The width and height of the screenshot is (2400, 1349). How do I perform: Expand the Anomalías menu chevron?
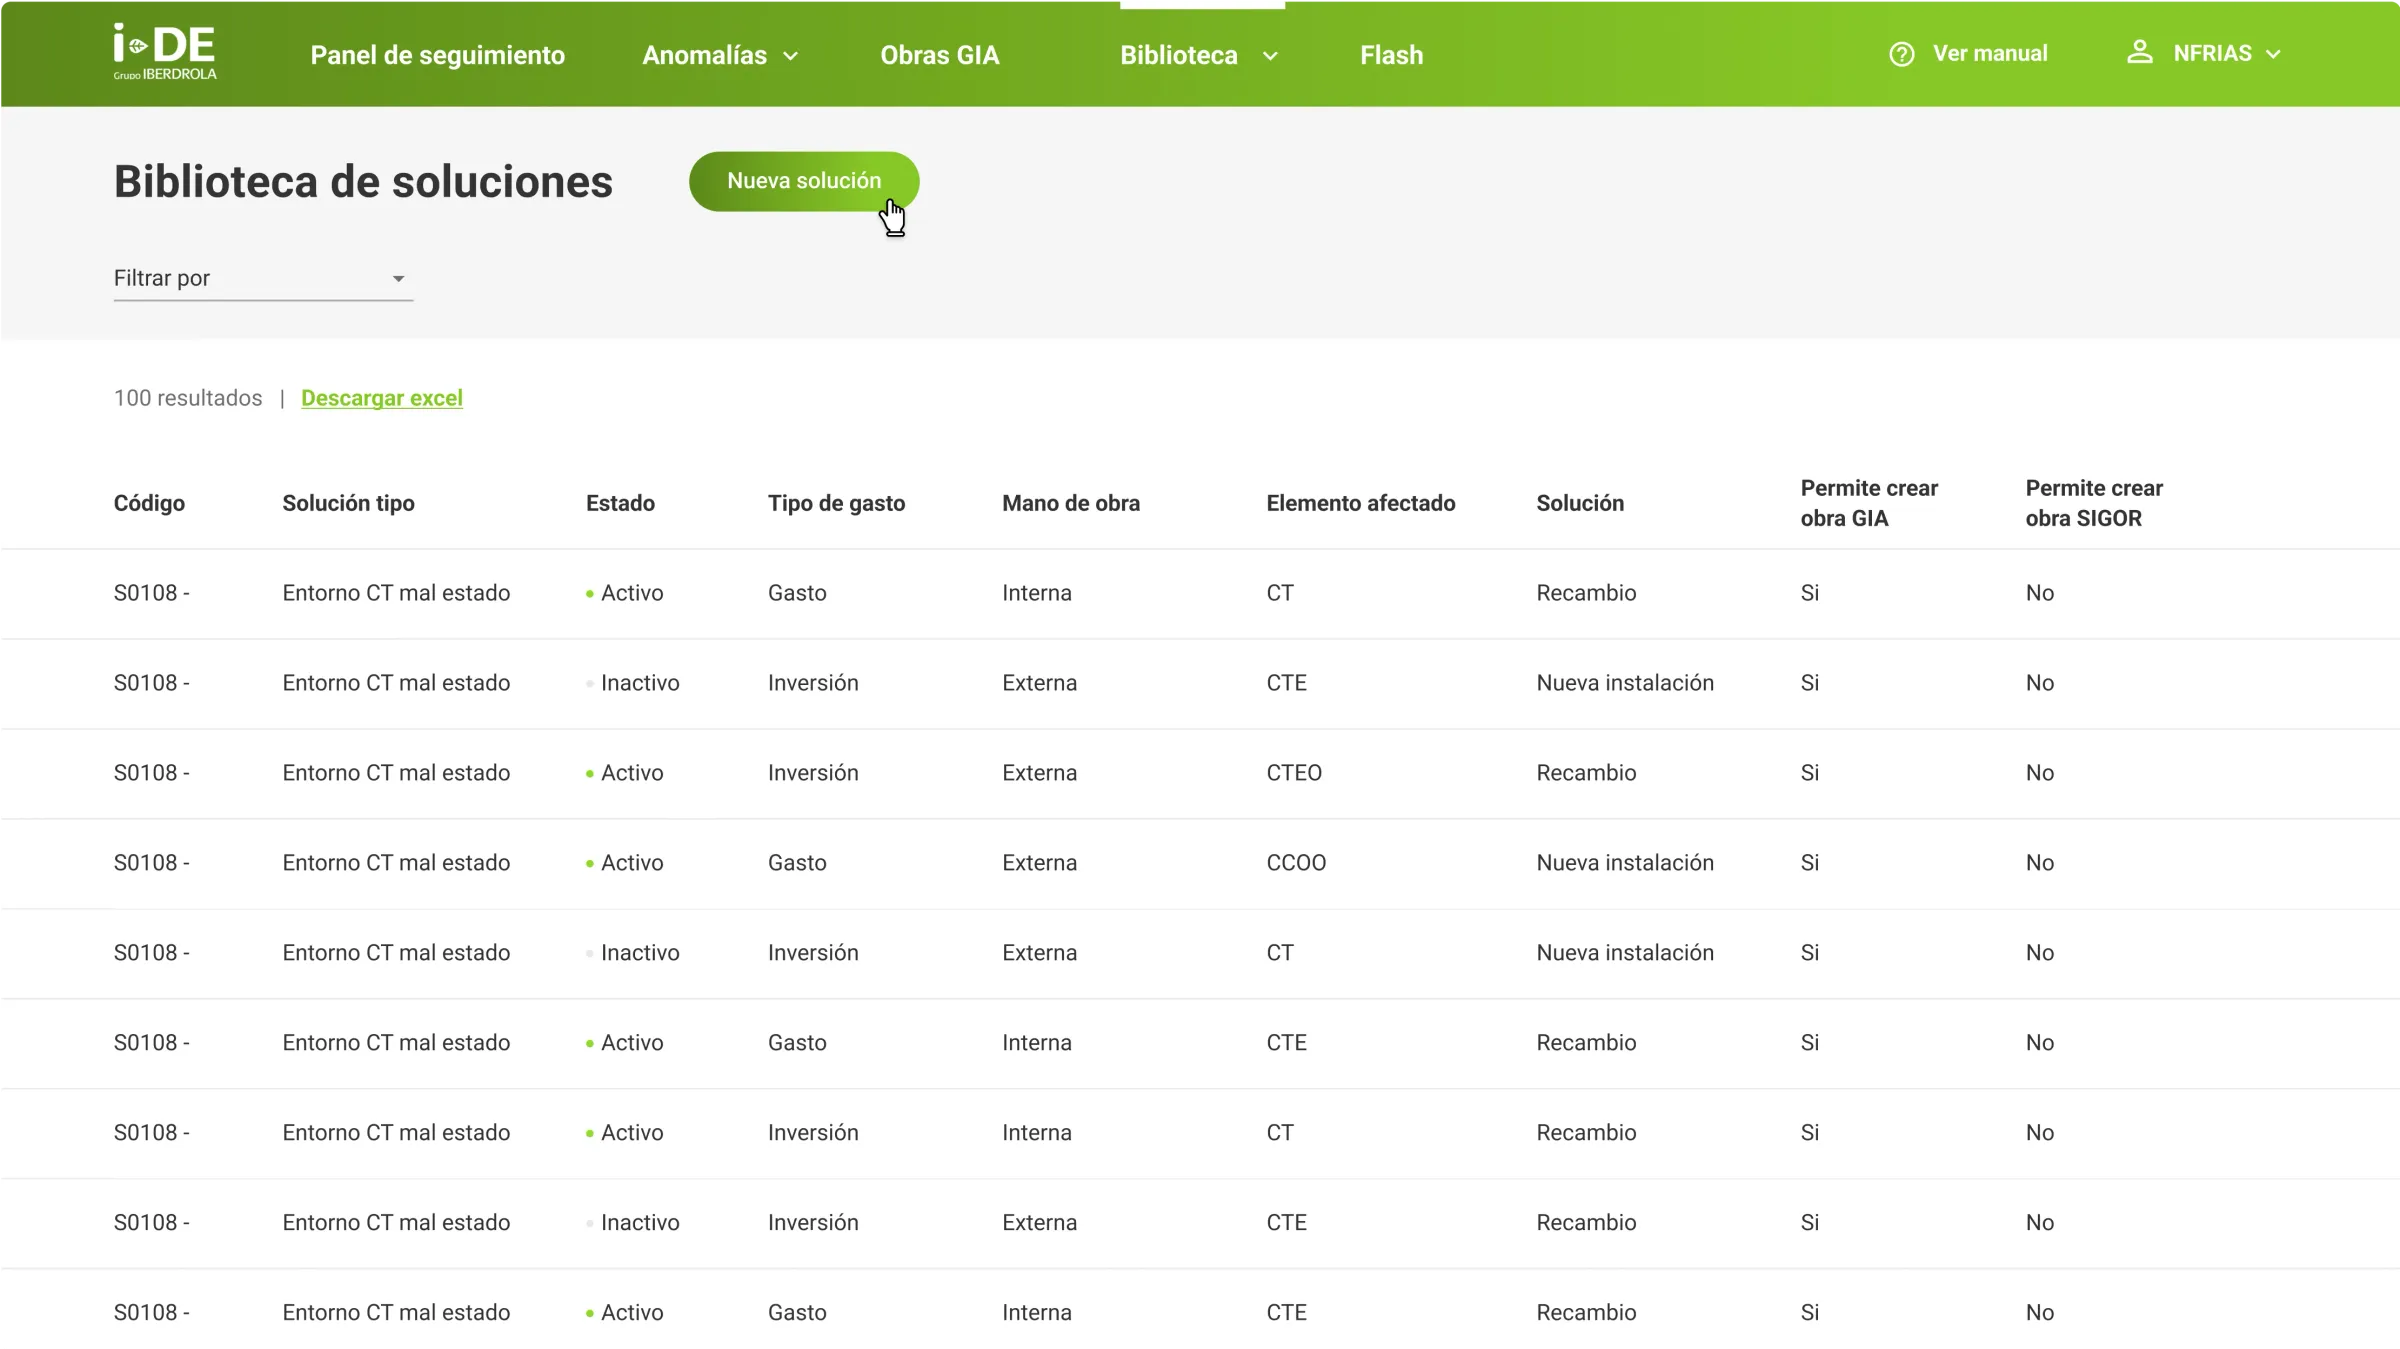click(791, 56)
